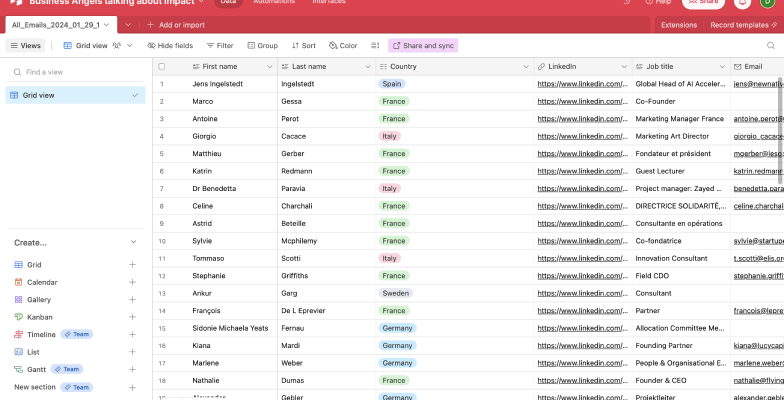
Task: Select the All_Emails_2024_01_29_1 table tab
Action: point(56,24)
